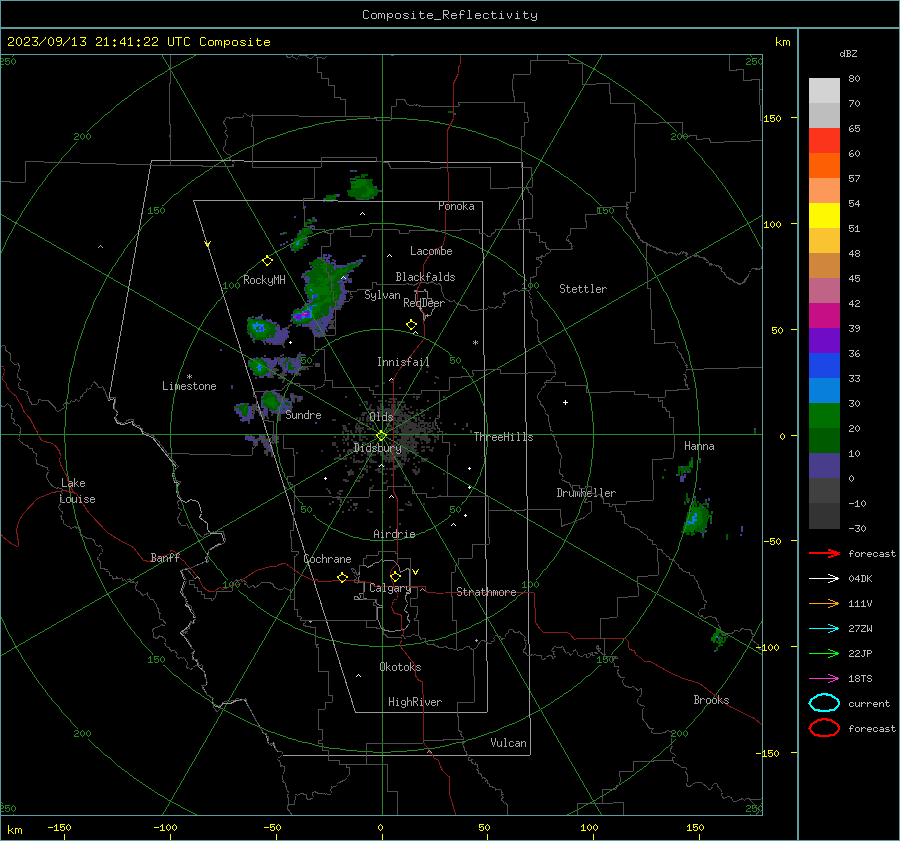The width and height of the screenshot is (900, 841).
Task: Click the RedDeer city label
Action: [424, 303]
